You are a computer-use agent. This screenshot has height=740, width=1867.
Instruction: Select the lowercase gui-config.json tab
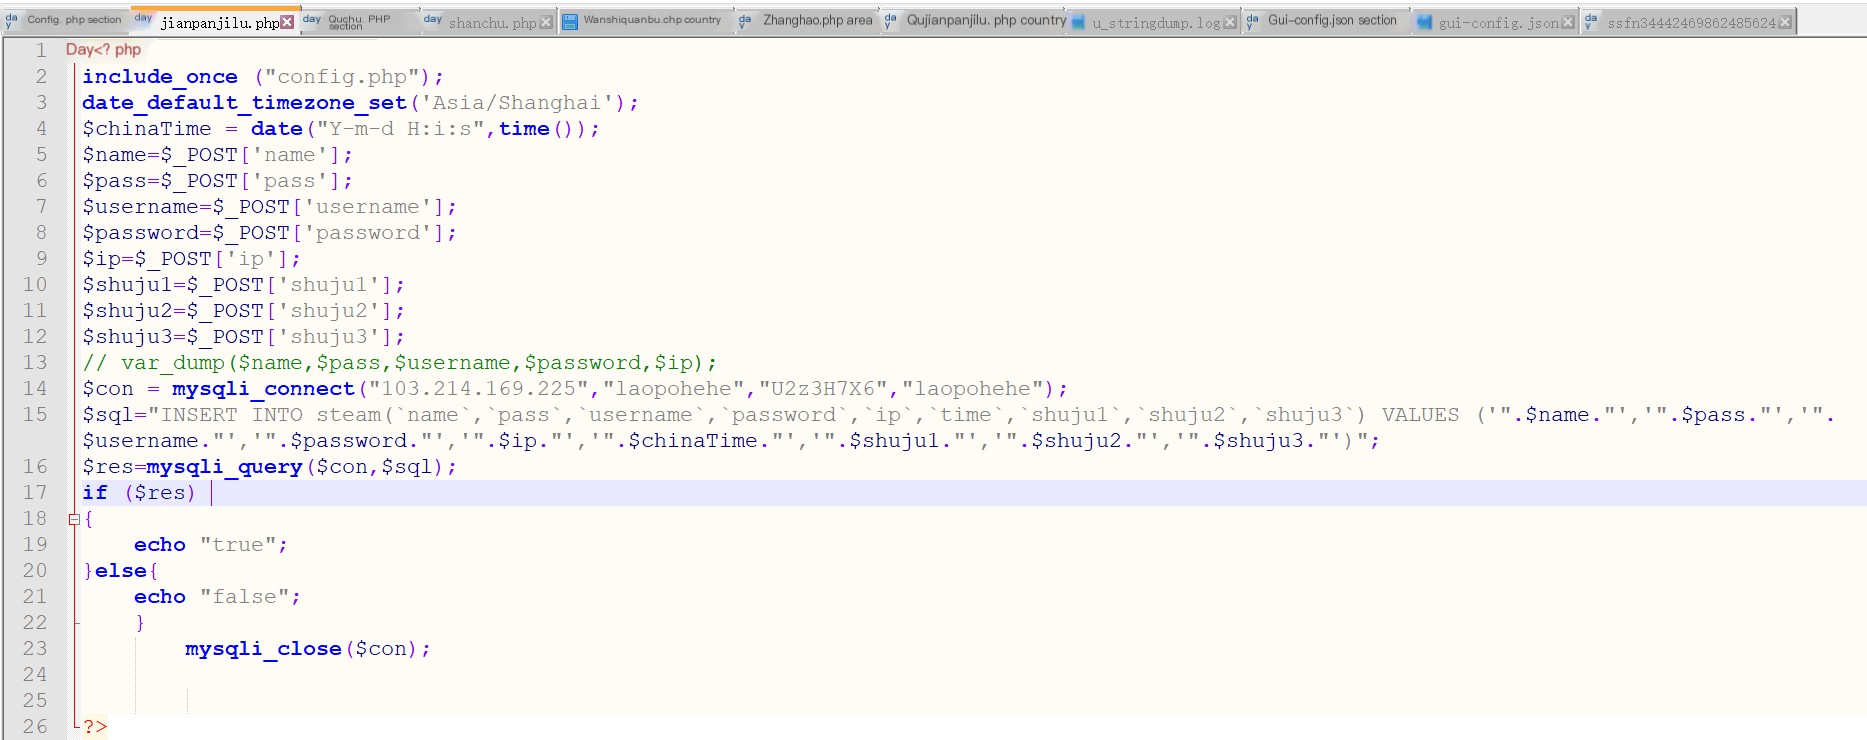(1496, 22)
